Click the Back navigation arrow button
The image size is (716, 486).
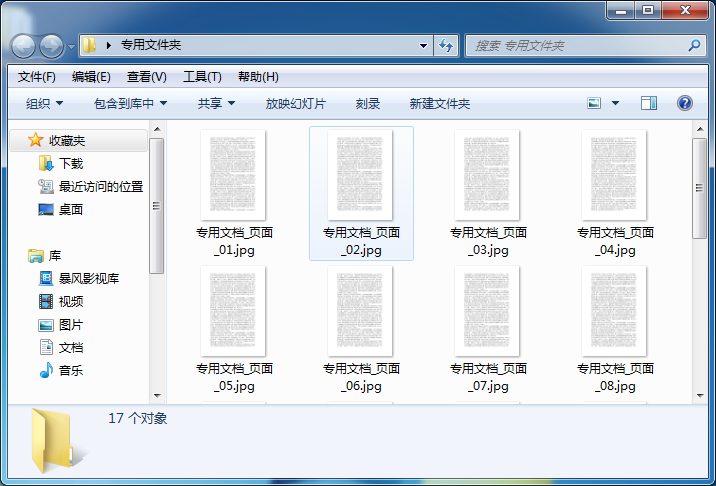point(24,46)
